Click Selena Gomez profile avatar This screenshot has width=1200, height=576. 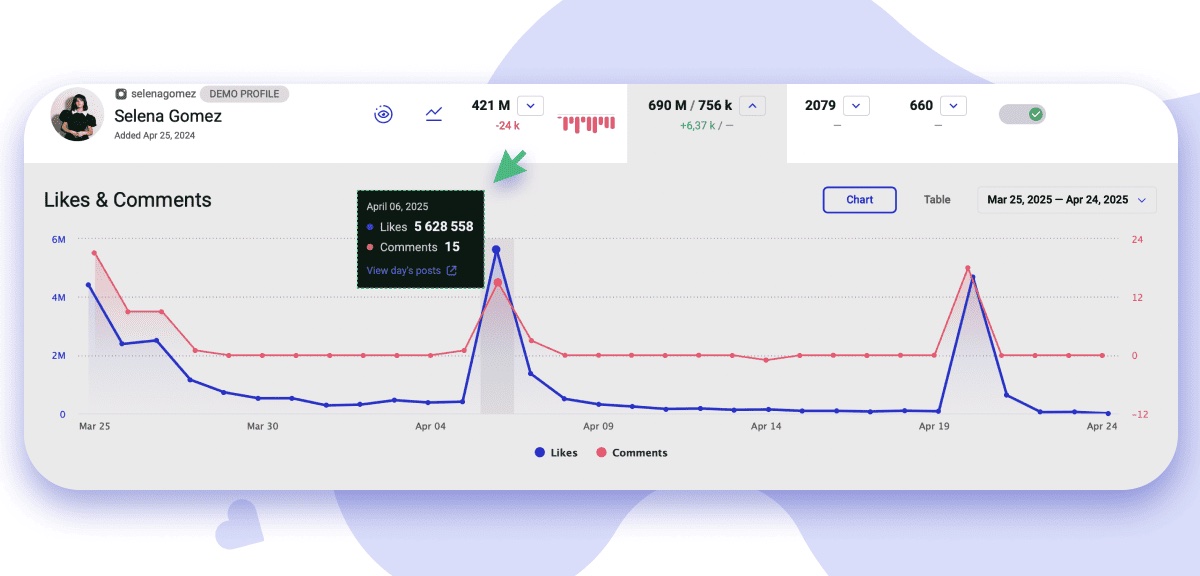coord(77,114)
